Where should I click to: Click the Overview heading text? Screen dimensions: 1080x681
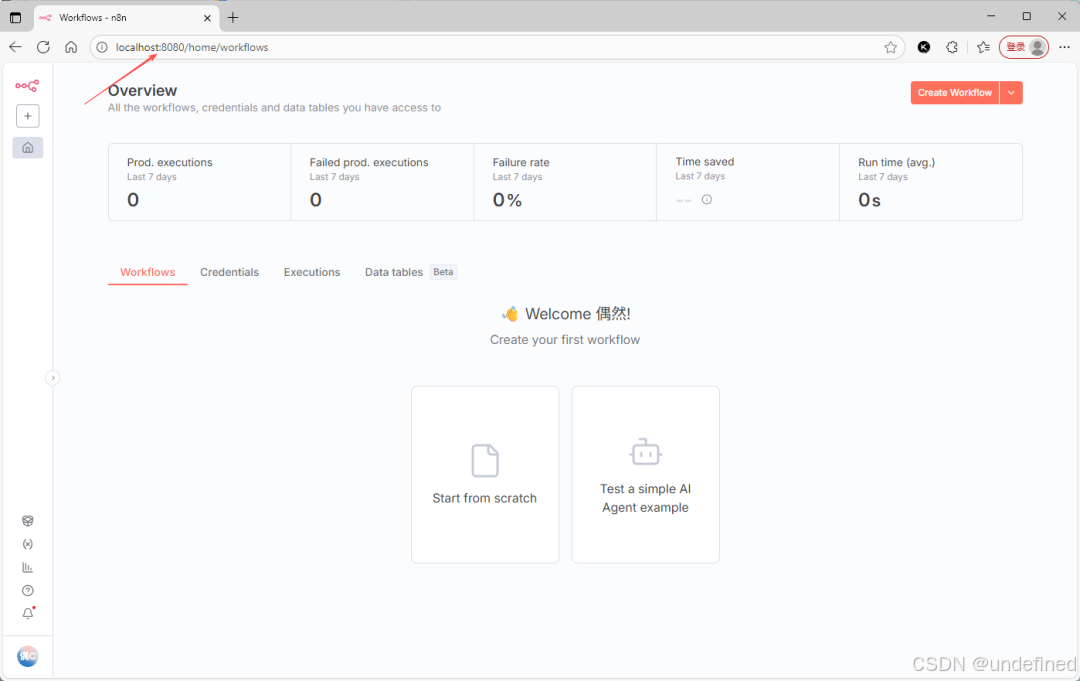[x=143, y=90]
